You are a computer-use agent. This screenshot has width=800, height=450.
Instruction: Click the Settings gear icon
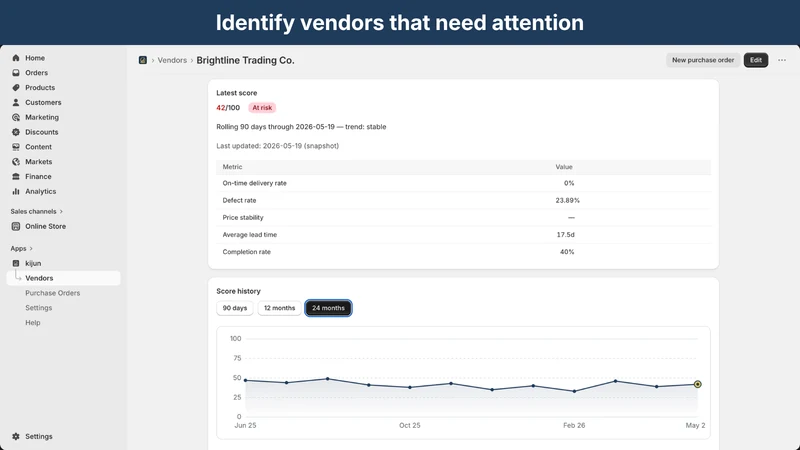[x=16, y=437]
